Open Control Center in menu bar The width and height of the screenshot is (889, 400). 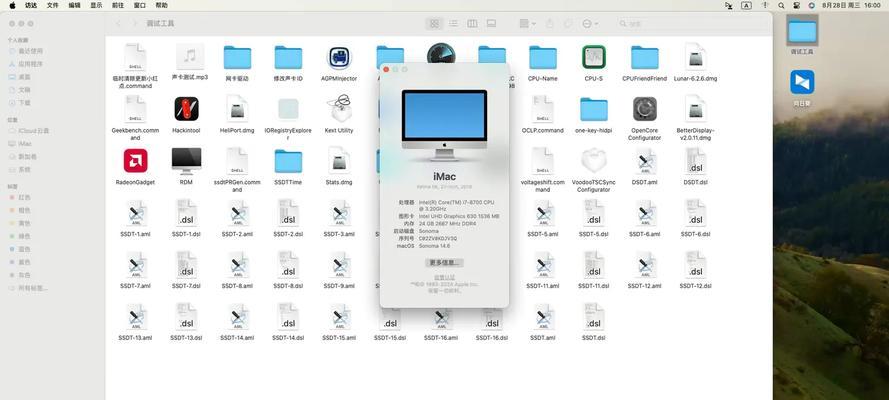click(x=797, y=5)
